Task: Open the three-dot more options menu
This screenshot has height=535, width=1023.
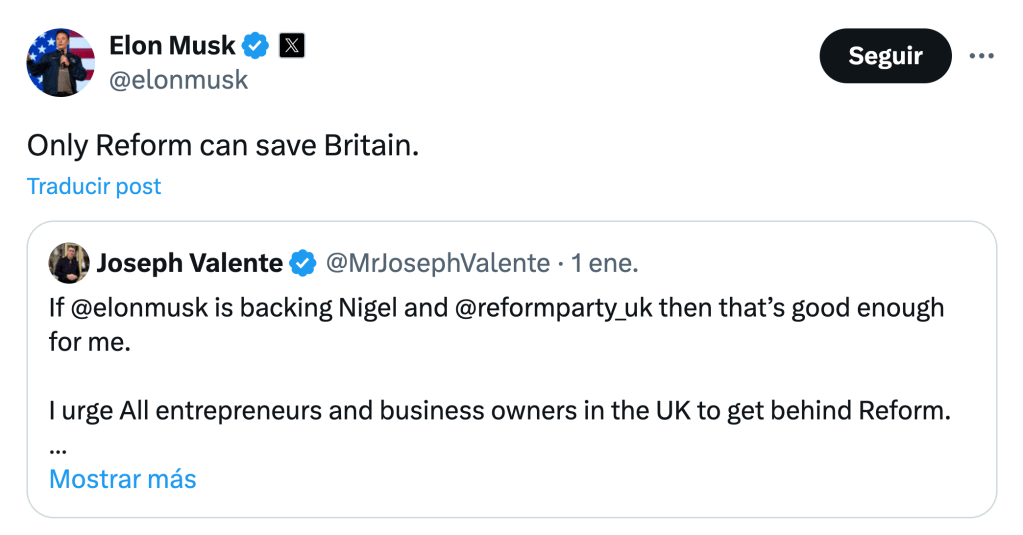Action: click(981, 56)
